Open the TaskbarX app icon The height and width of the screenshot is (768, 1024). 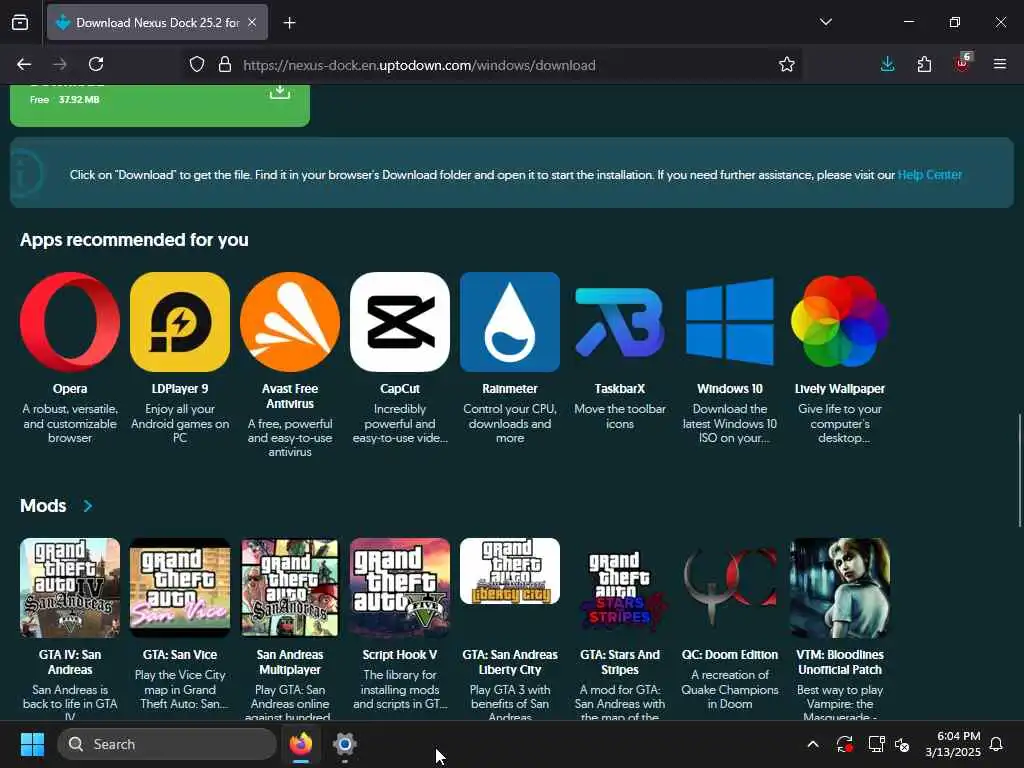coord(620,322)
